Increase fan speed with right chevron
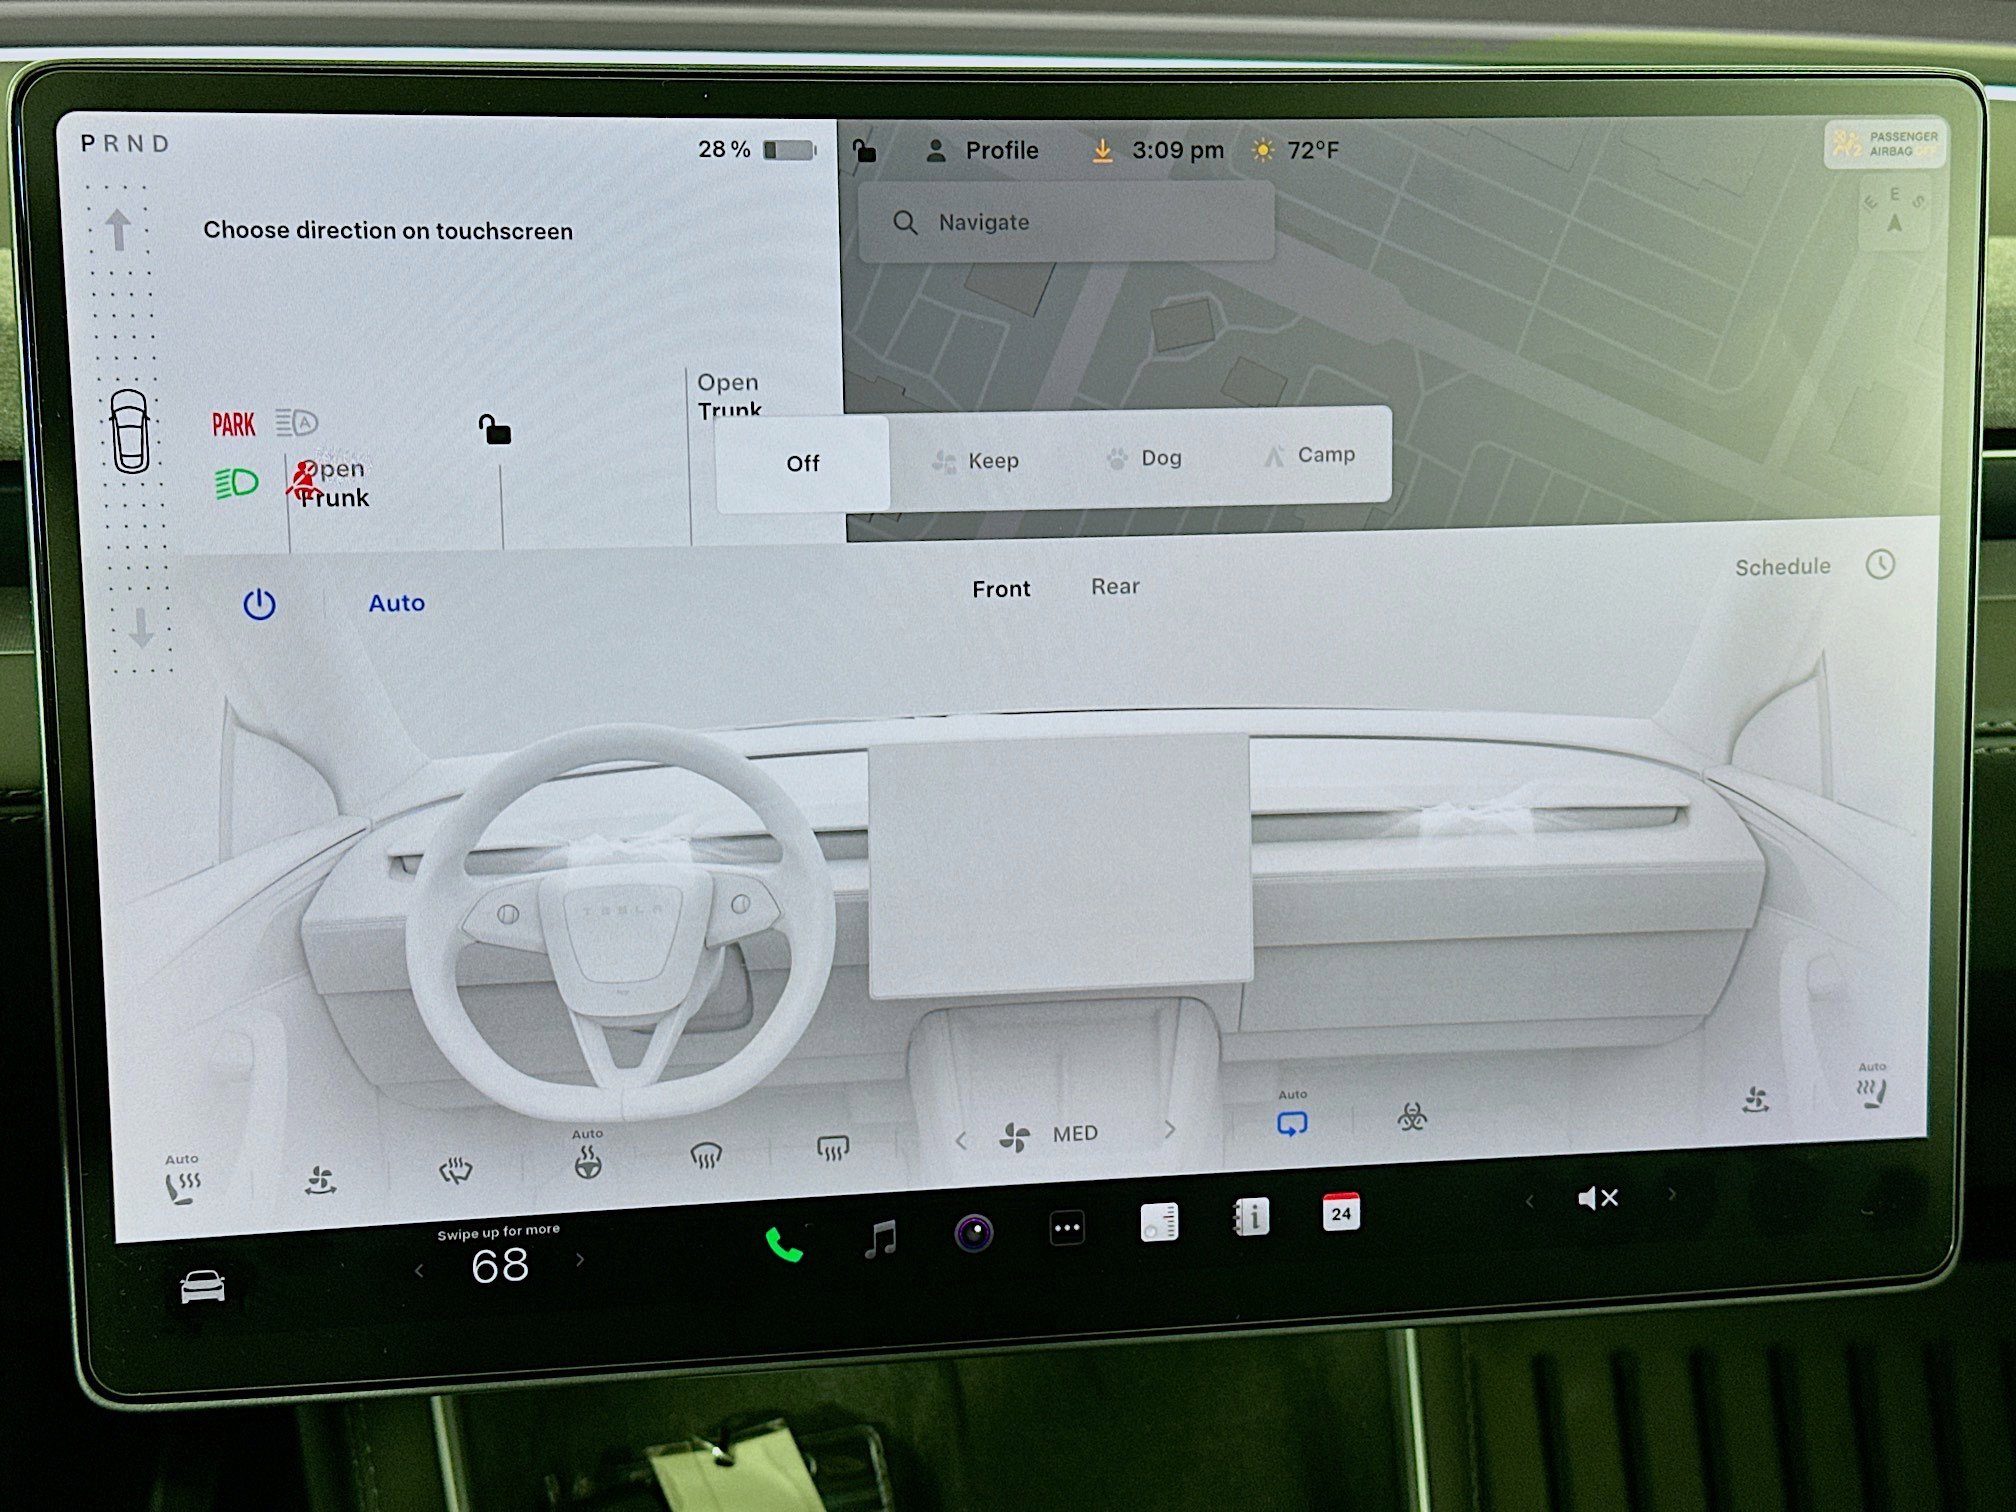Image resolution: width=2016 pixels, height=1512 pixels. pyautogui.click(x=1170, y=1129)
